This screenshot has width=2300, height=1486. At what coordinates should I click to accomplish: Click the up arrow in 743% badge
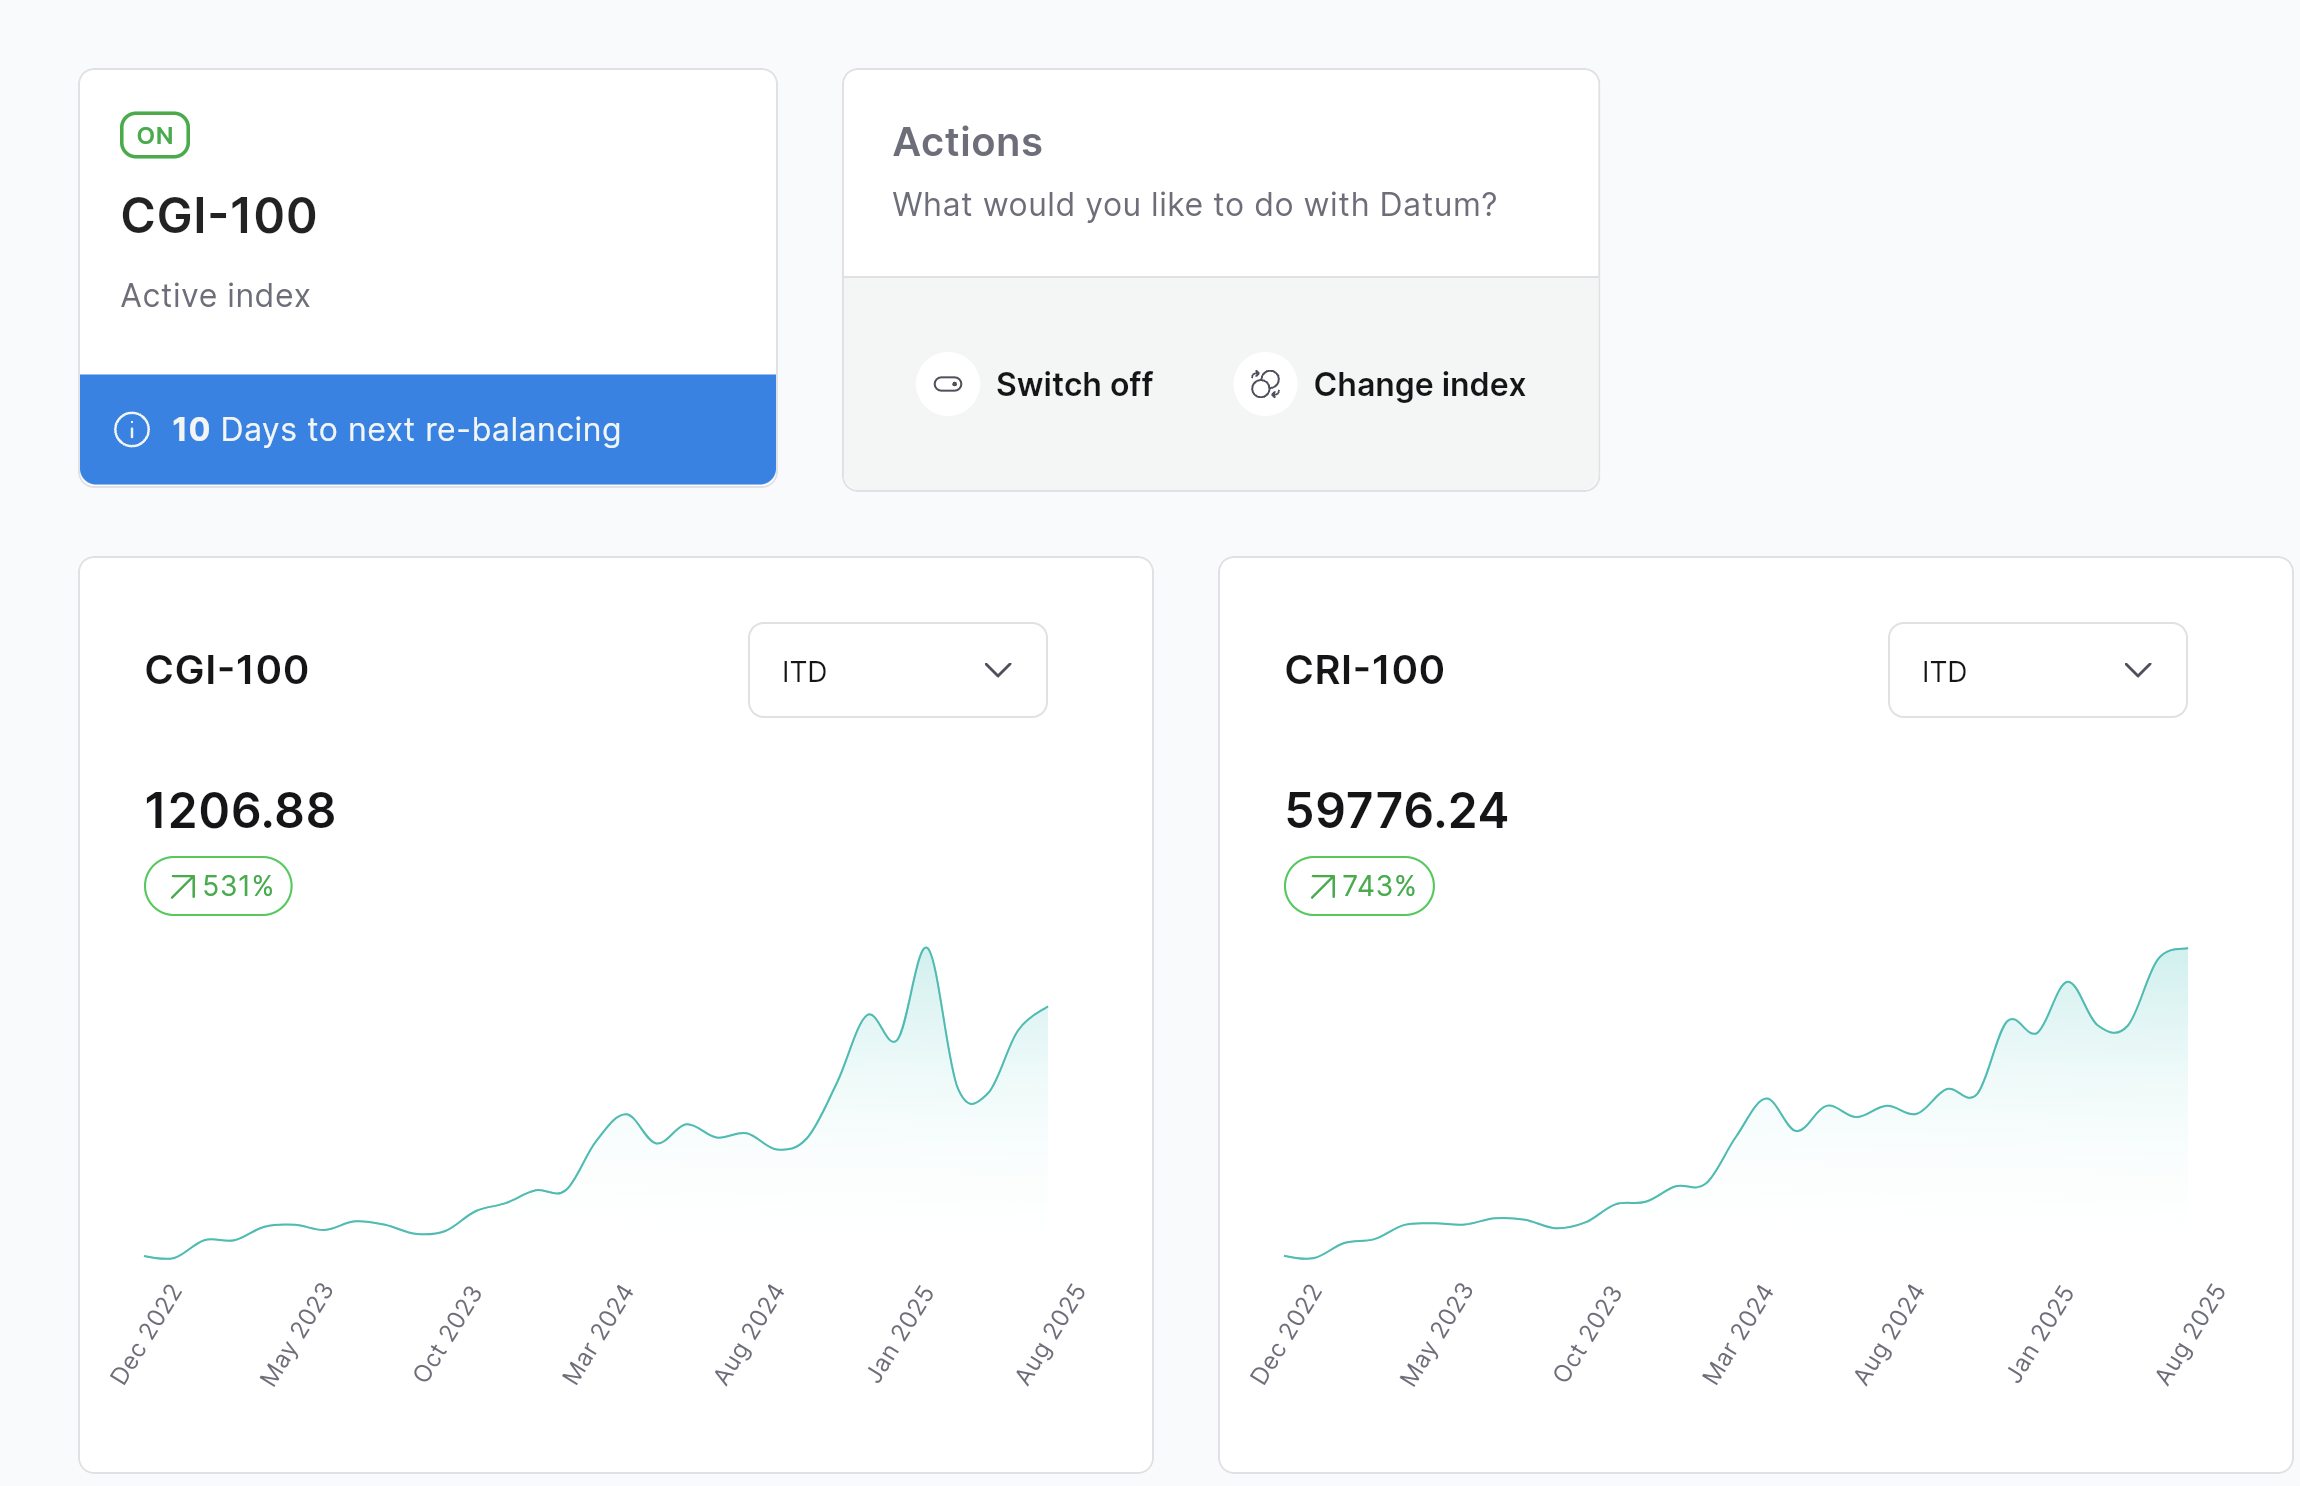1323,886
